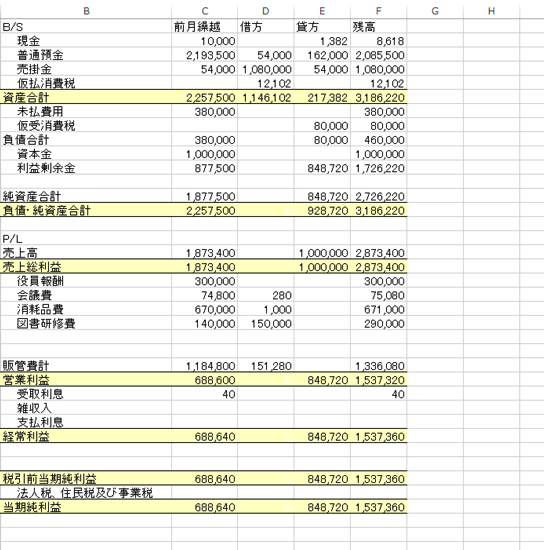Select column C header
The image size is (544, 550).
204,11
